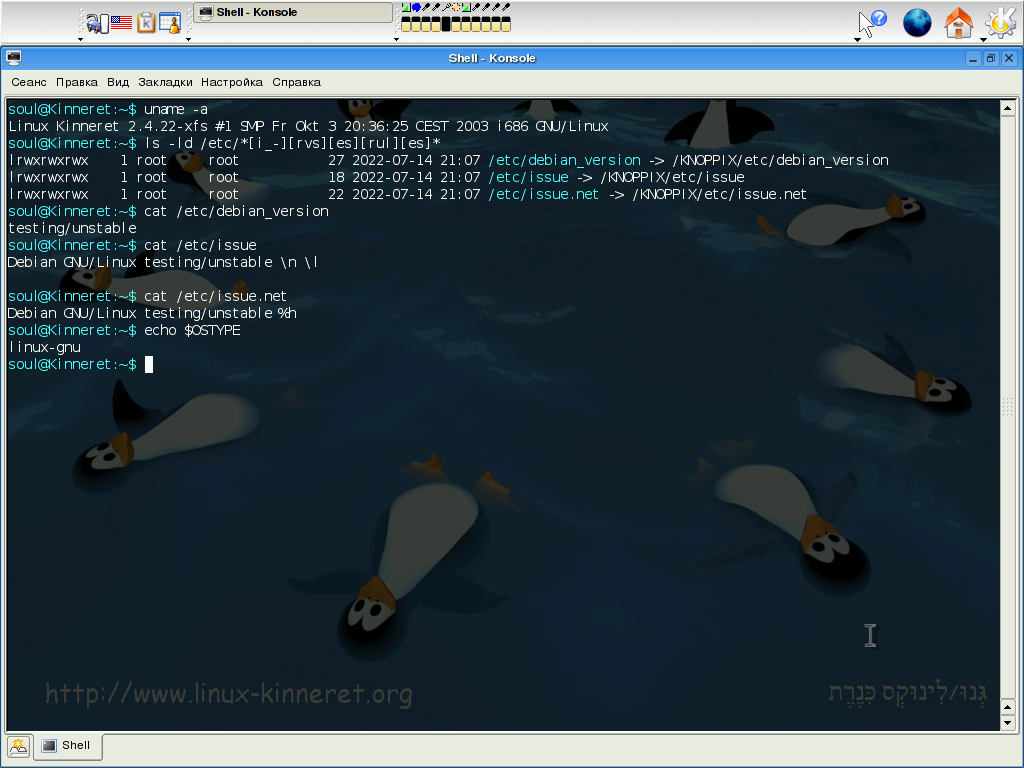This screenshot has width=1024, height=768.
Task: Open the Справка menu
Action: [x=296, y=82]
